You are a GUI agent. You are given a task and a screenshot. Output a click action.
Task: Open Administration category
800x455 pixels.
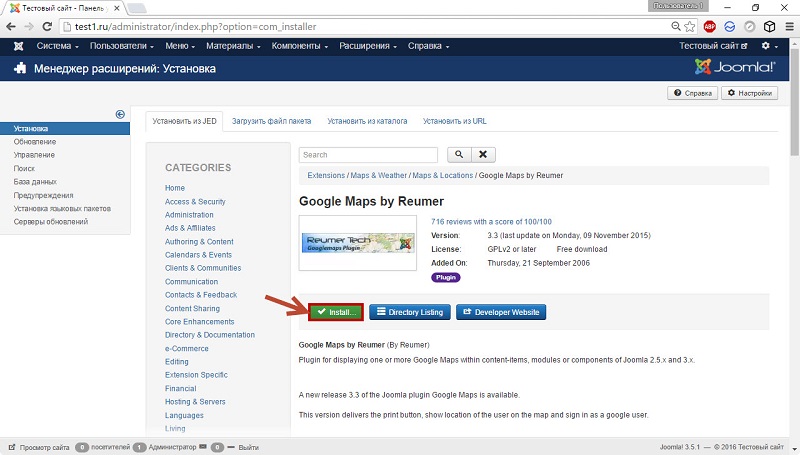click(x=189, y=215)
